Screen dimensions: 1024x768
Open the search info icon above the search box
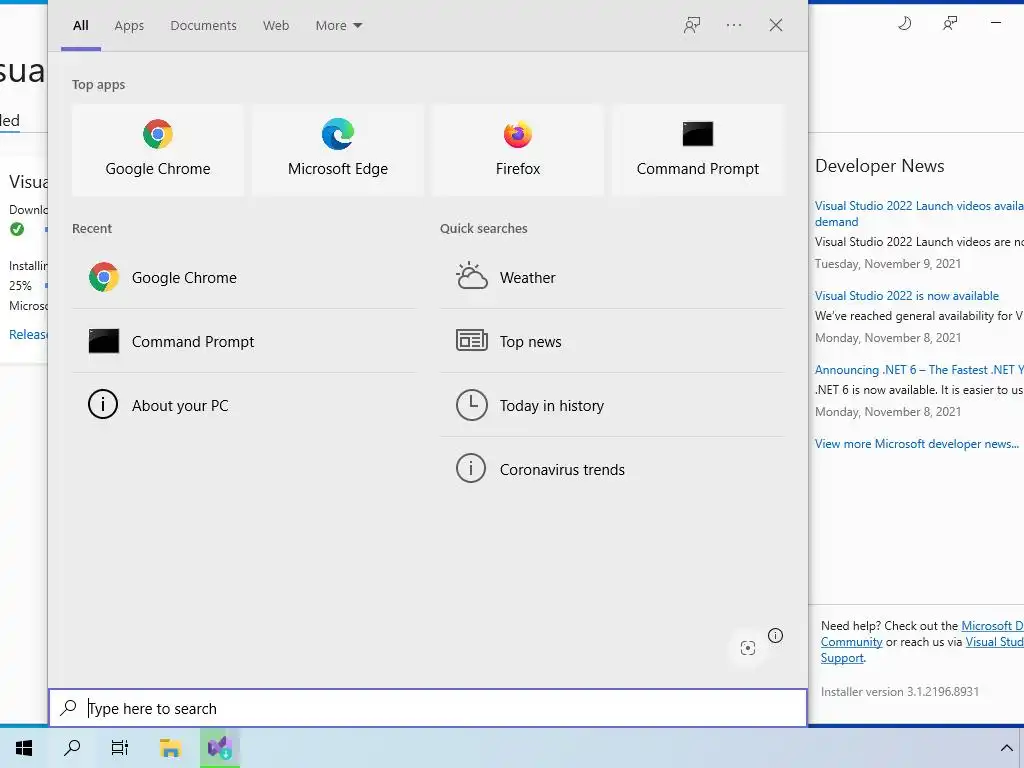(x=775, y=635)
